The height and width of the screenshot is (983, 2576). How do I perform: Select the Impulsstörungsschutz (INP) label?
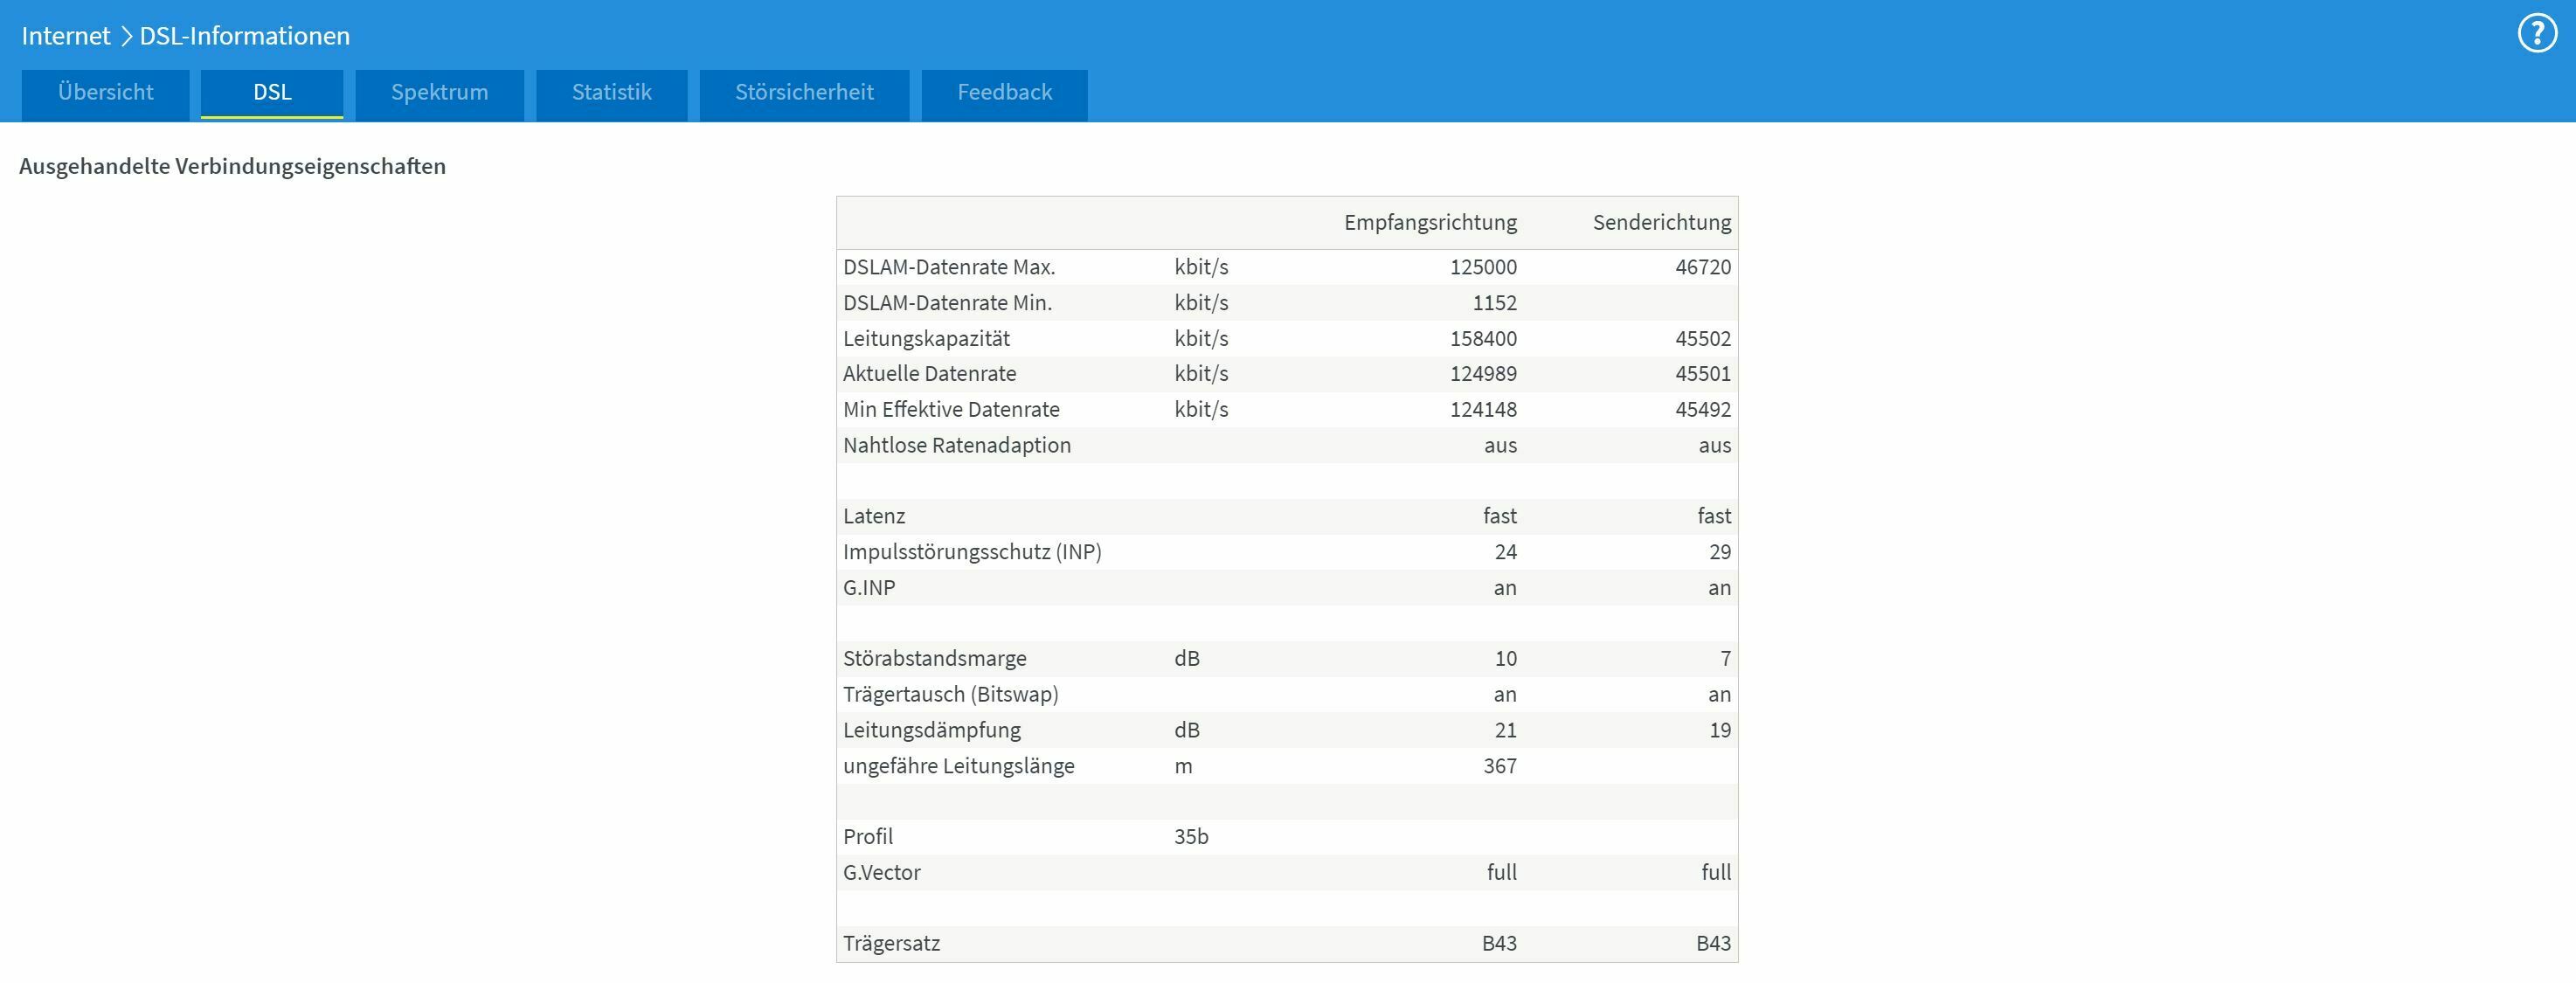[x=972, y=552]
